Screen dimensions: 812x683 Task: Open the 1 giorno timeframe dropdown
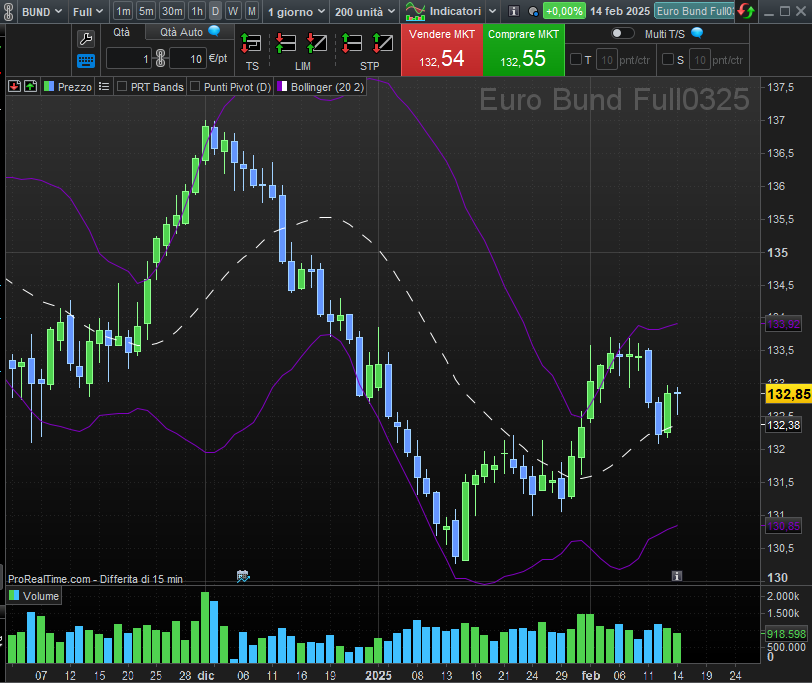click(296, 11)
